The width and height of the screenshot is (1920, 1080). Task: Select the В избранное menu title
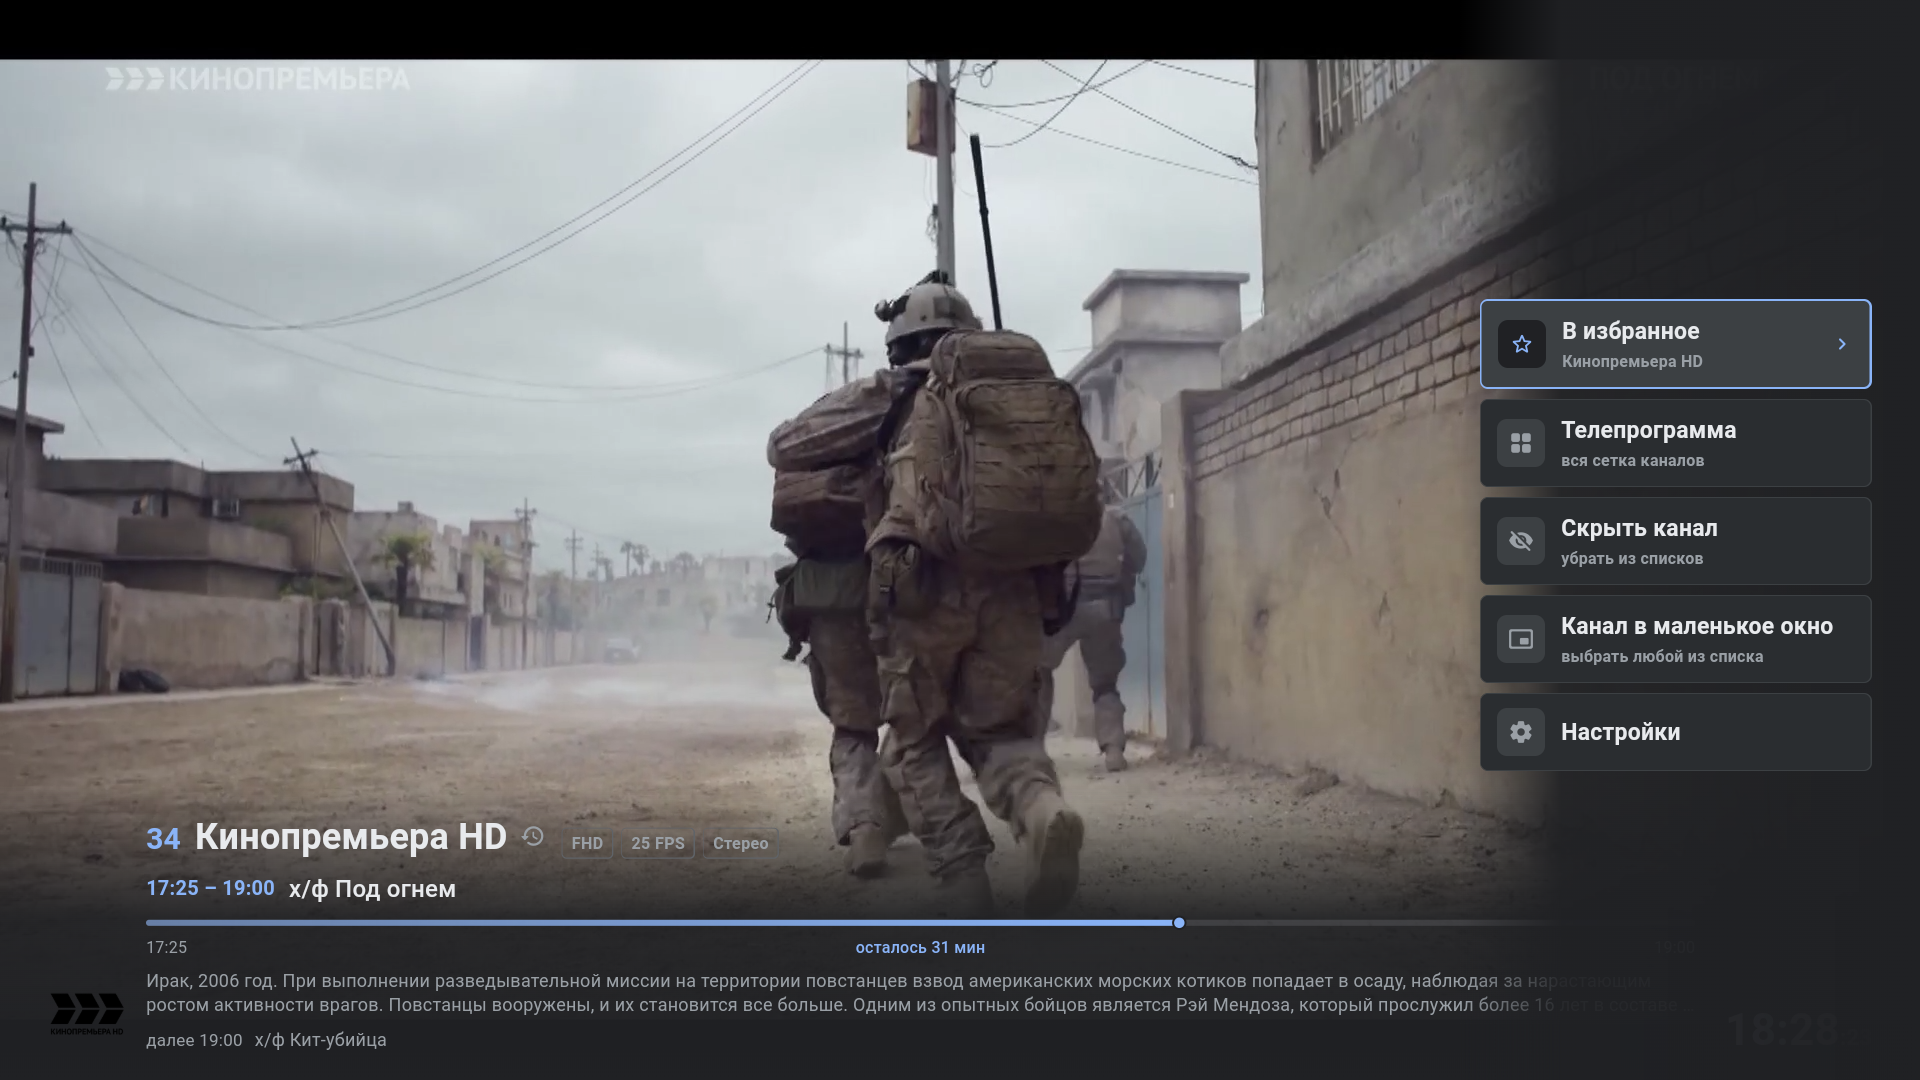click(x=1630, y=331)
